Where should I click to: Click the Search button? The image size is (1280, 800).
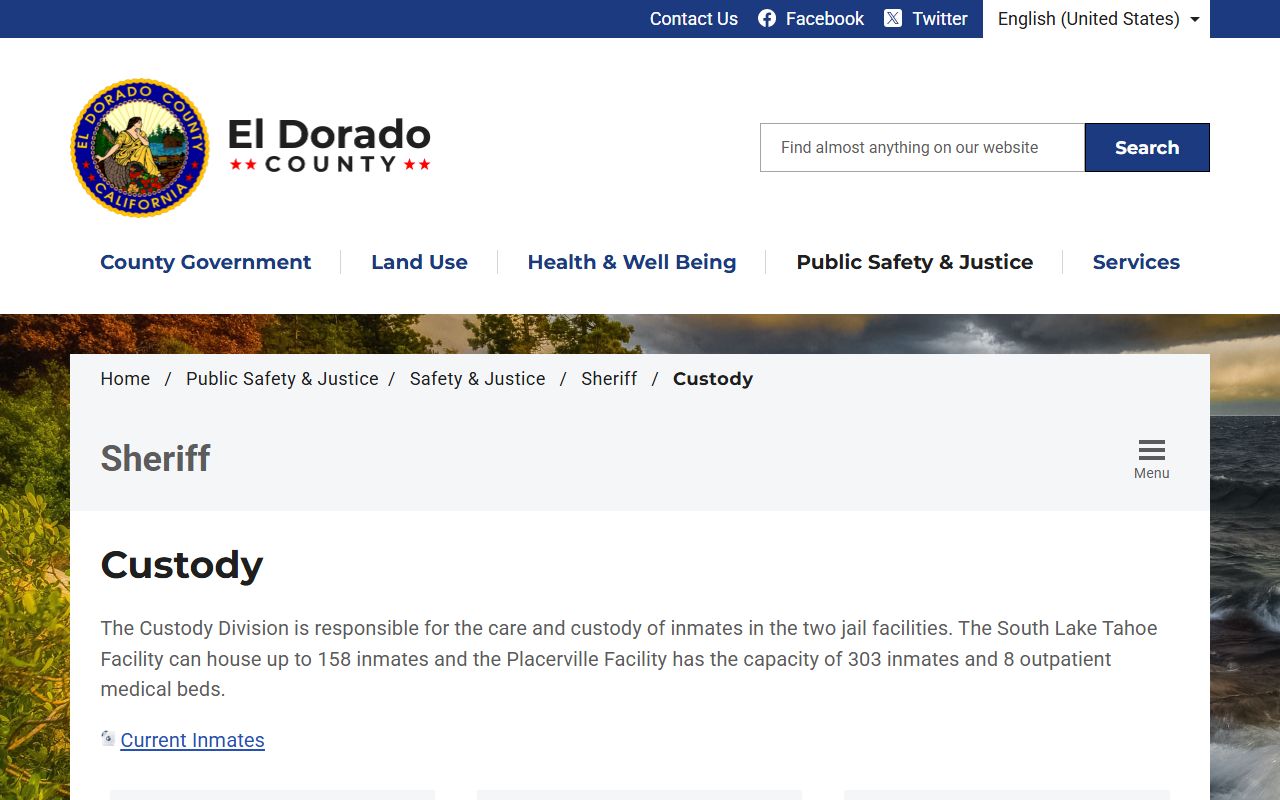point(1147,147)
